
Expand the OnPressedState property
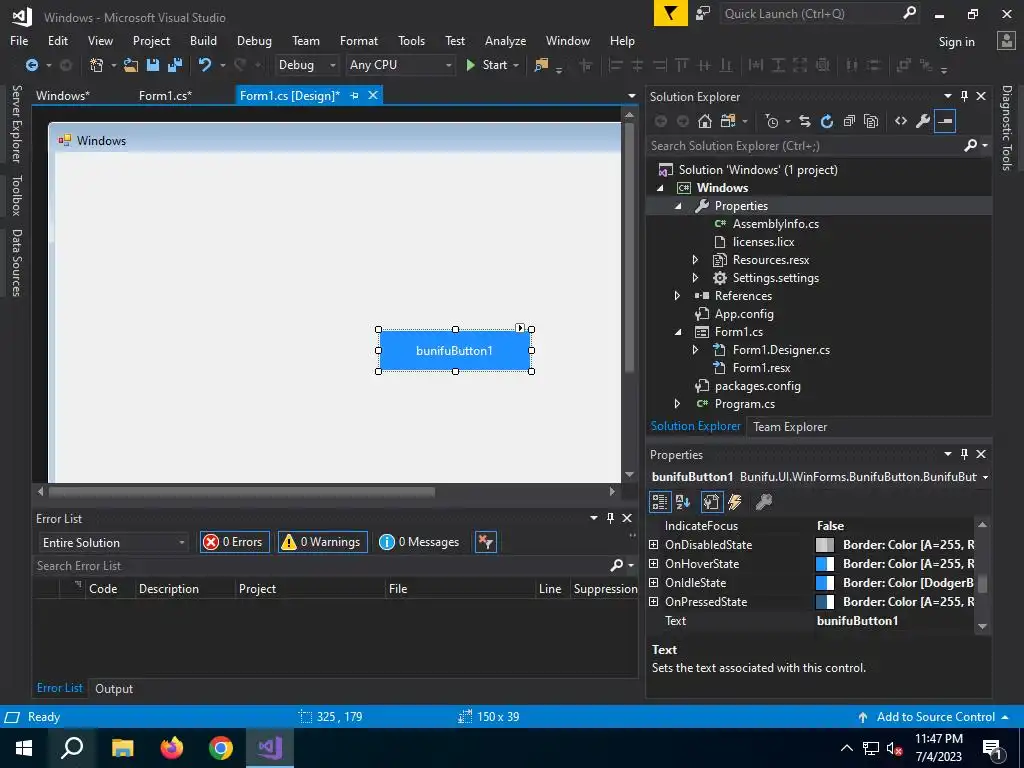pyautogui.click(x=653, y=601)
